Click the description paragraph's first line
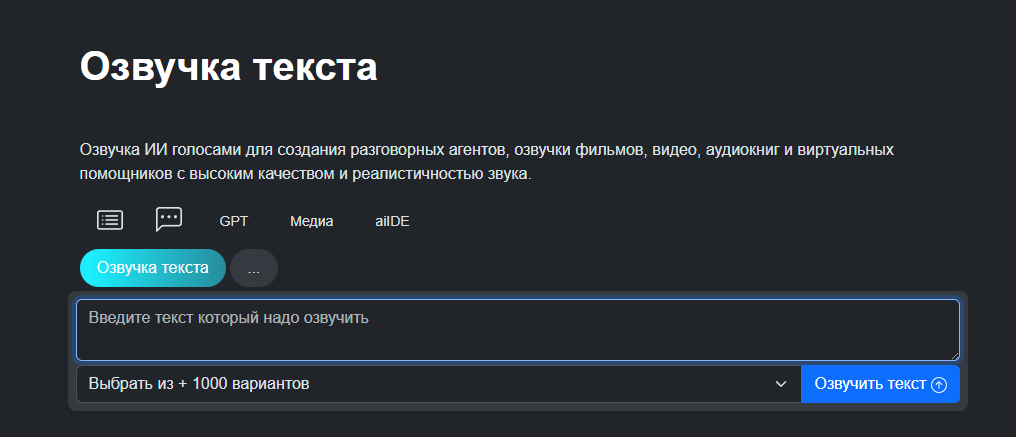This screenshot has width=1016, height=437. [x=486, y=150]
